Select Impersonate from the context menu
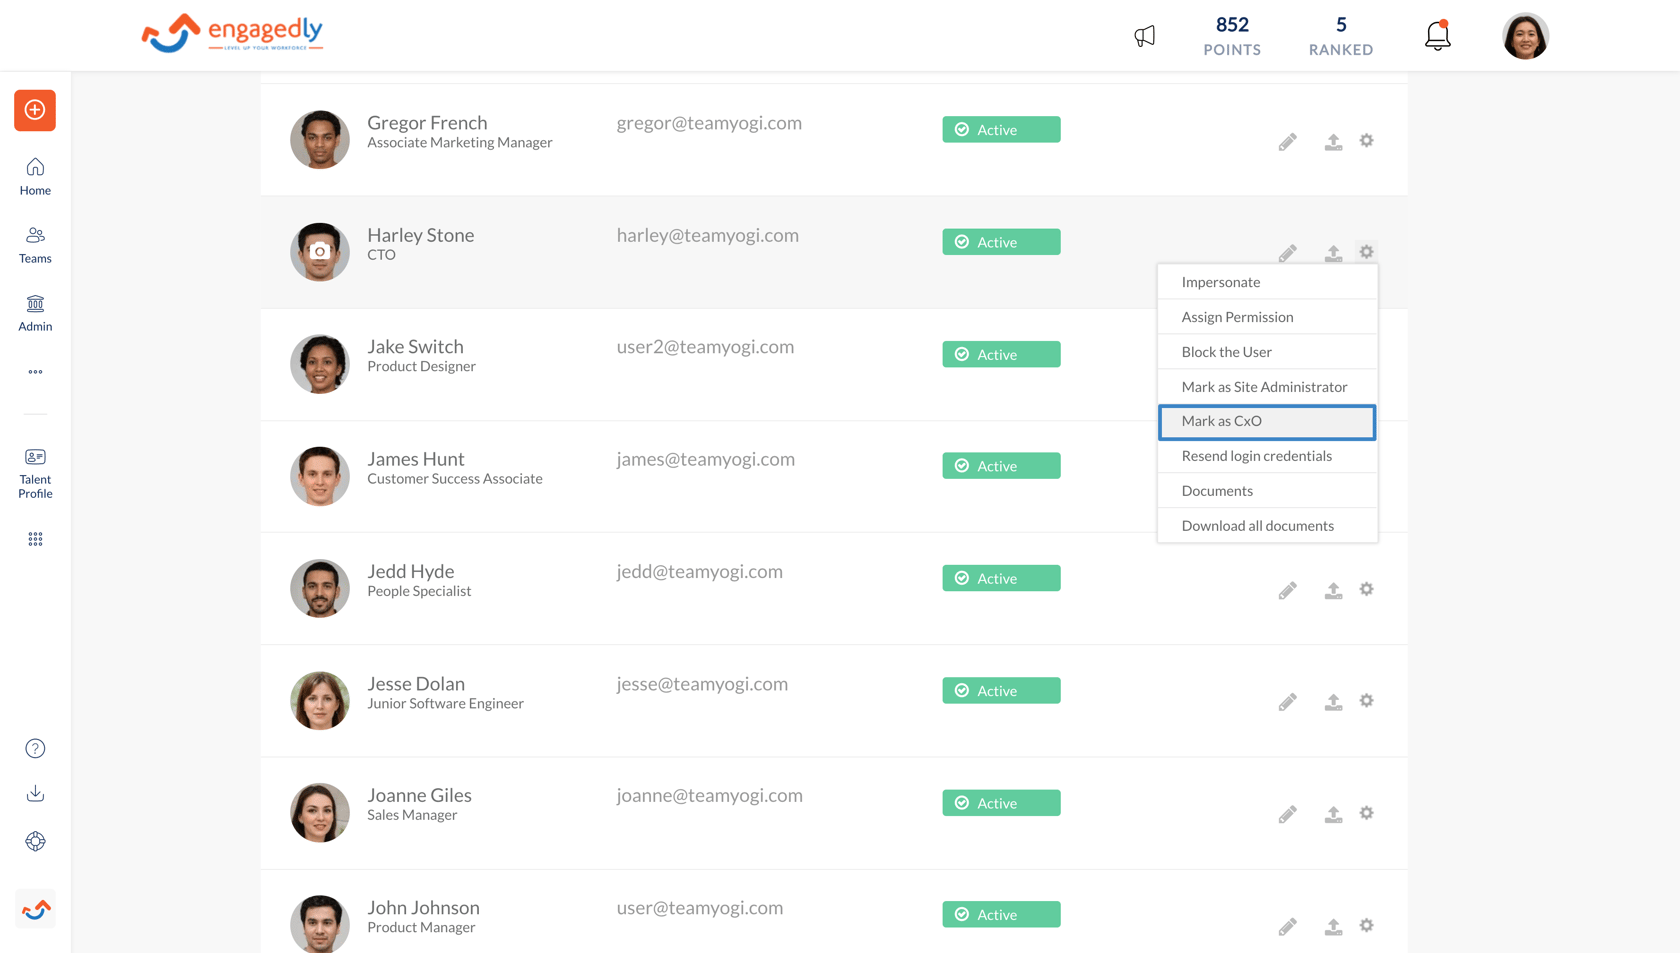This screenshot has width=1680, height=953. click(1221, 281)
